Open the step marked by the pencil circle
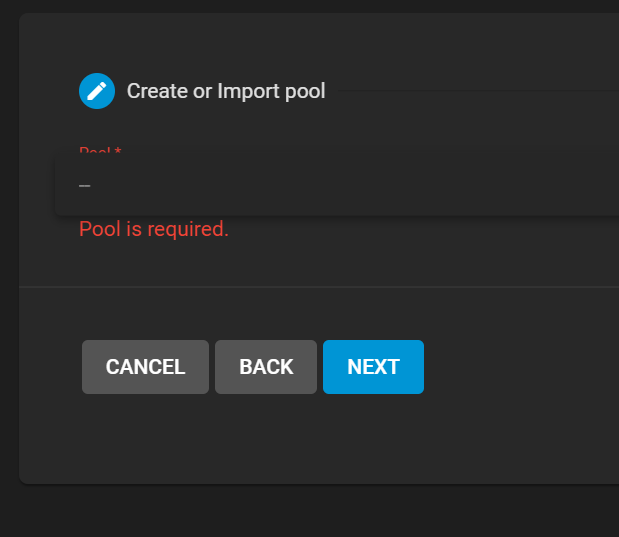This screenshot has width=619, height=537. tap(97, 91)
